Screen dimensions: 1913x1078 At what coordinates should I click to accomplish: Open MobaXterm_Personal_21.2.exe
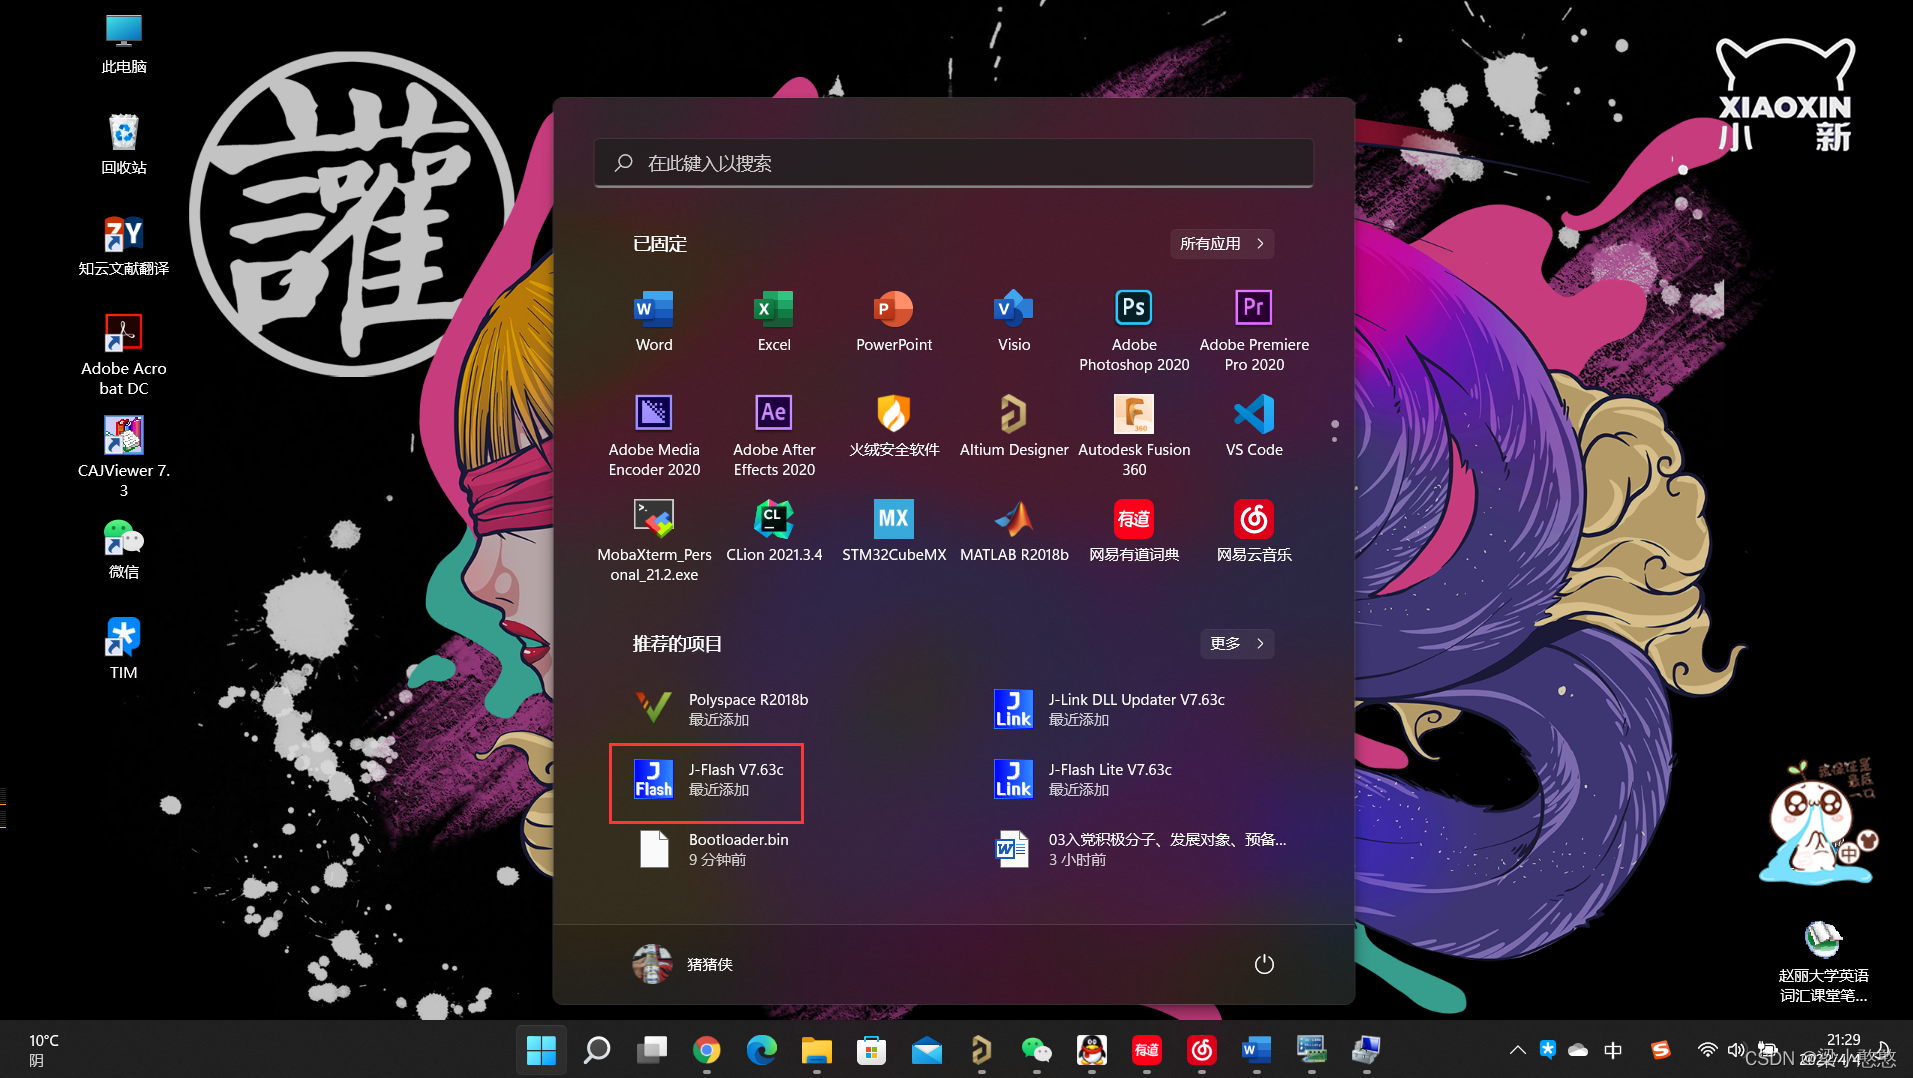click(654, 541)
